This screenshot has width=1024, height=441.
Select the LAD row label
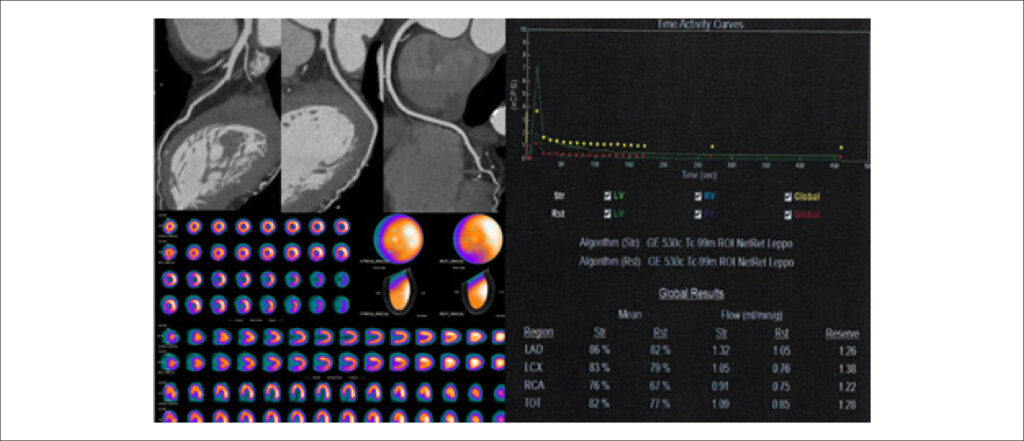point(534,351)
